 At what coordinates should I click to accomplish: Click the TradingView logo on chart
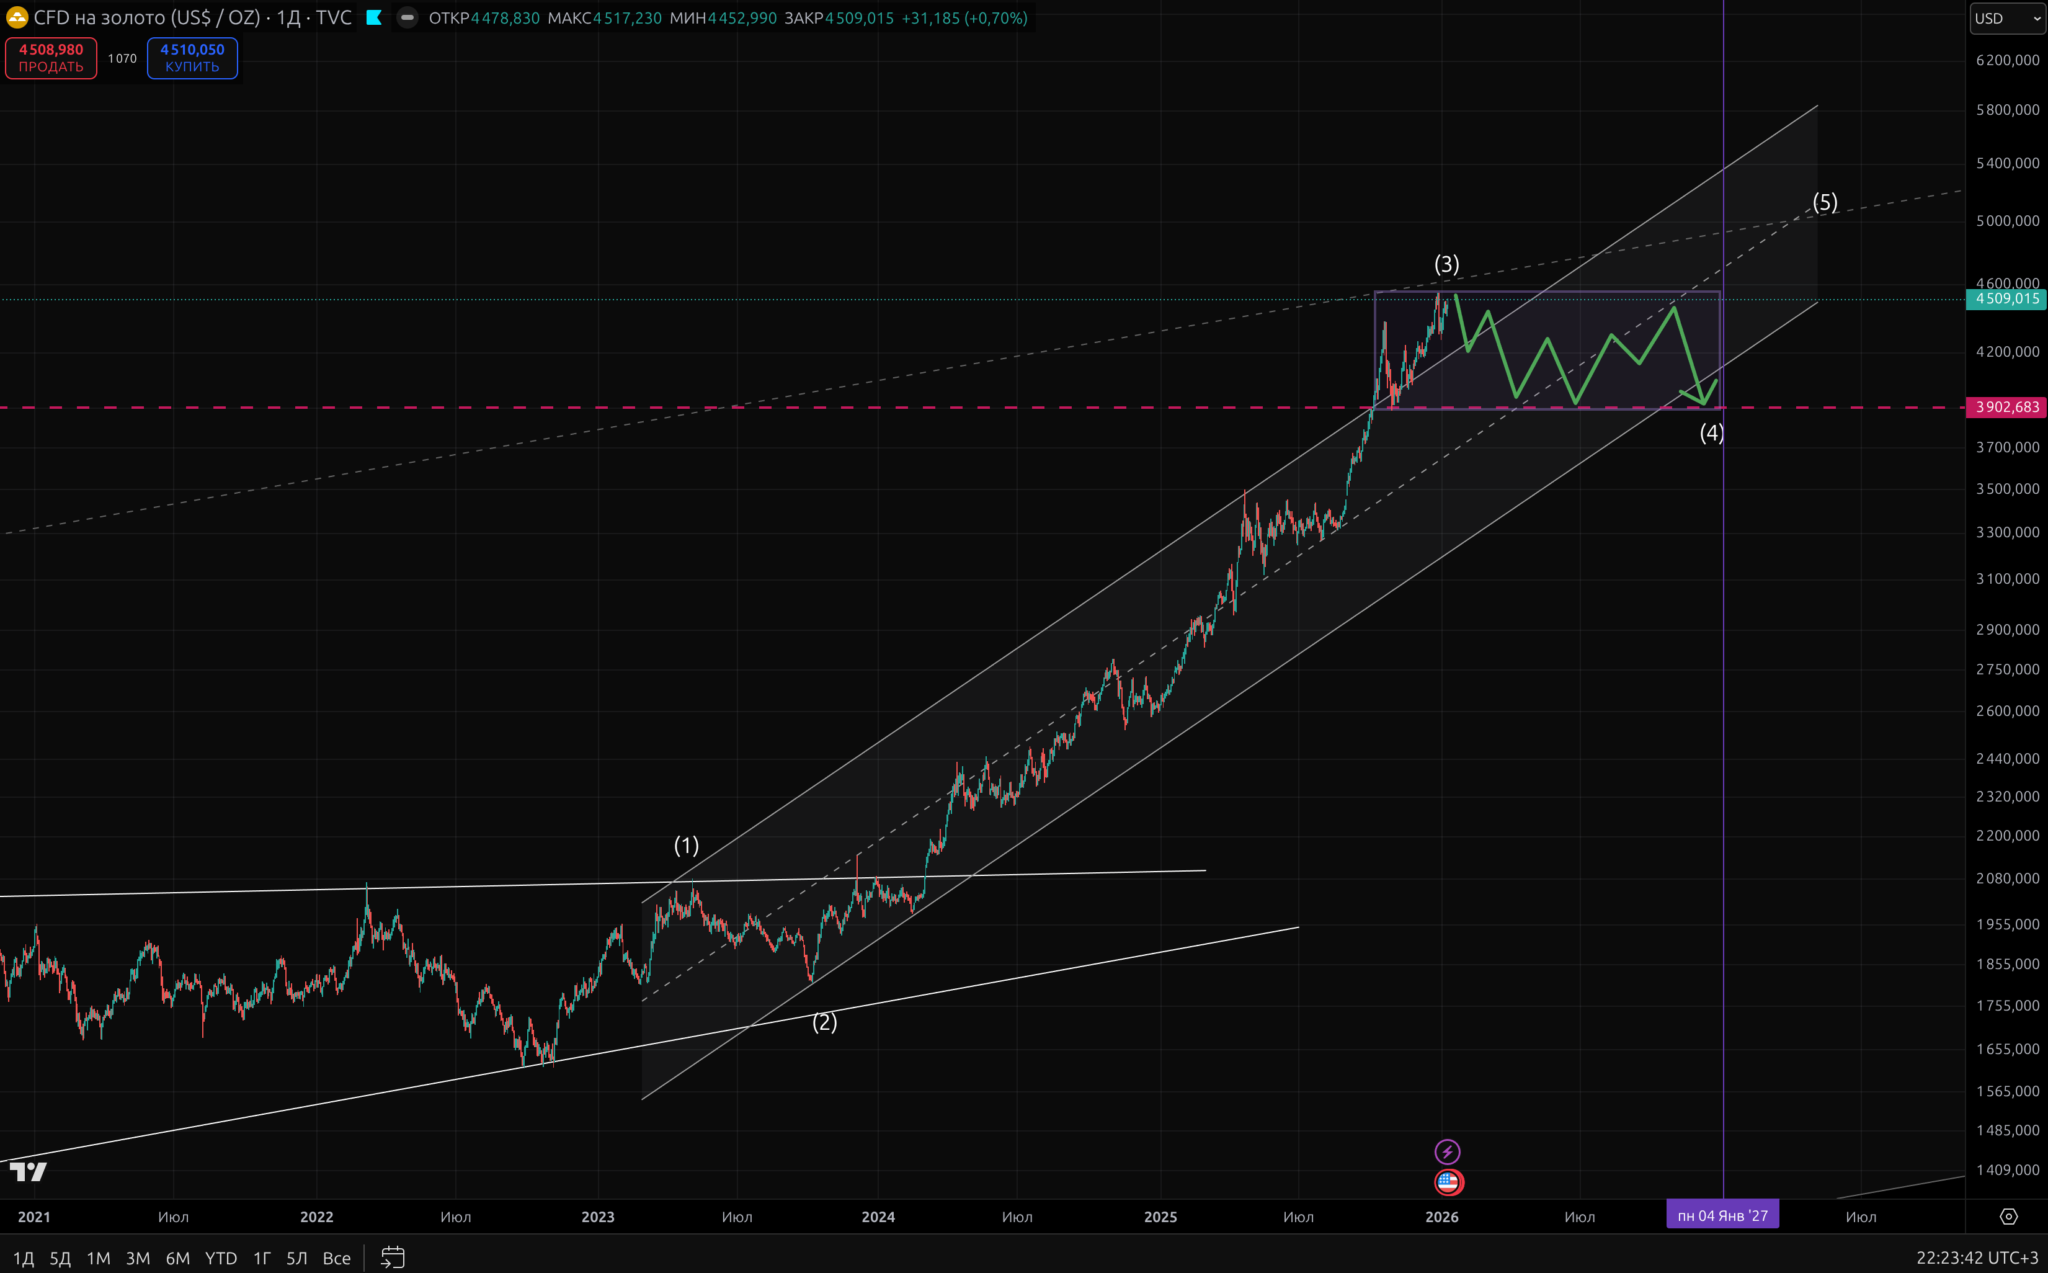(29, 1171)
